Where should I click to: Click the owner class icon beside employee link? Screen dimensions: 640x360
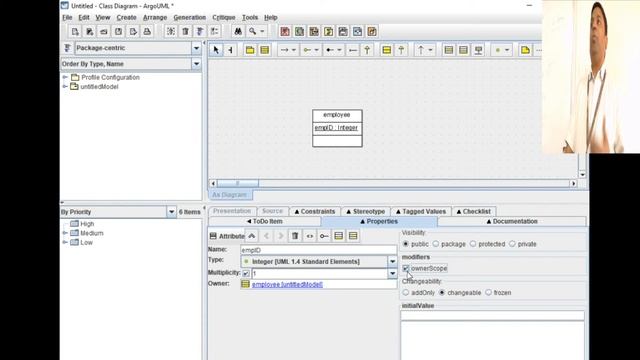pyautogui.click(x=245, y=284)
